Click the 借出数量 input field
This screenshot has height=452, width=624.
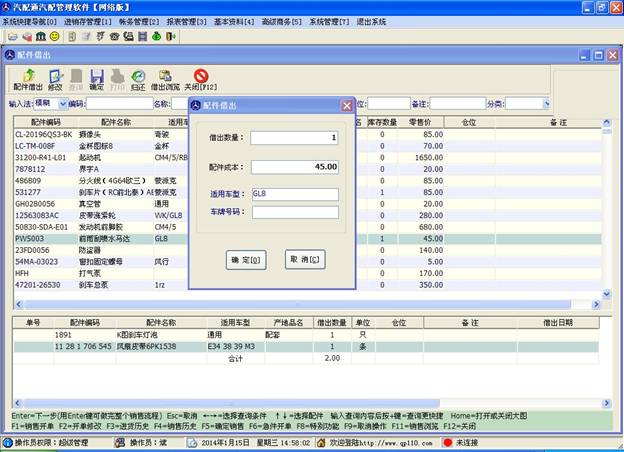(295, 138)
